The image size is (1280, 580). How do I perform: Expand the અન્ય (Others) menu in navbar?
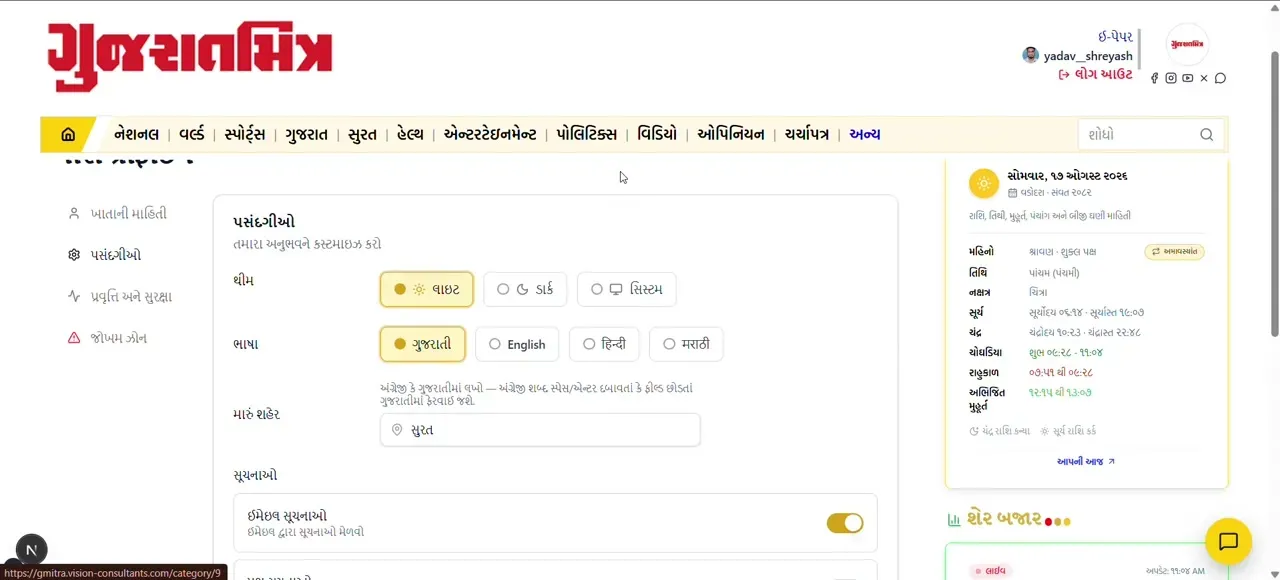click(x=865, y=135)
